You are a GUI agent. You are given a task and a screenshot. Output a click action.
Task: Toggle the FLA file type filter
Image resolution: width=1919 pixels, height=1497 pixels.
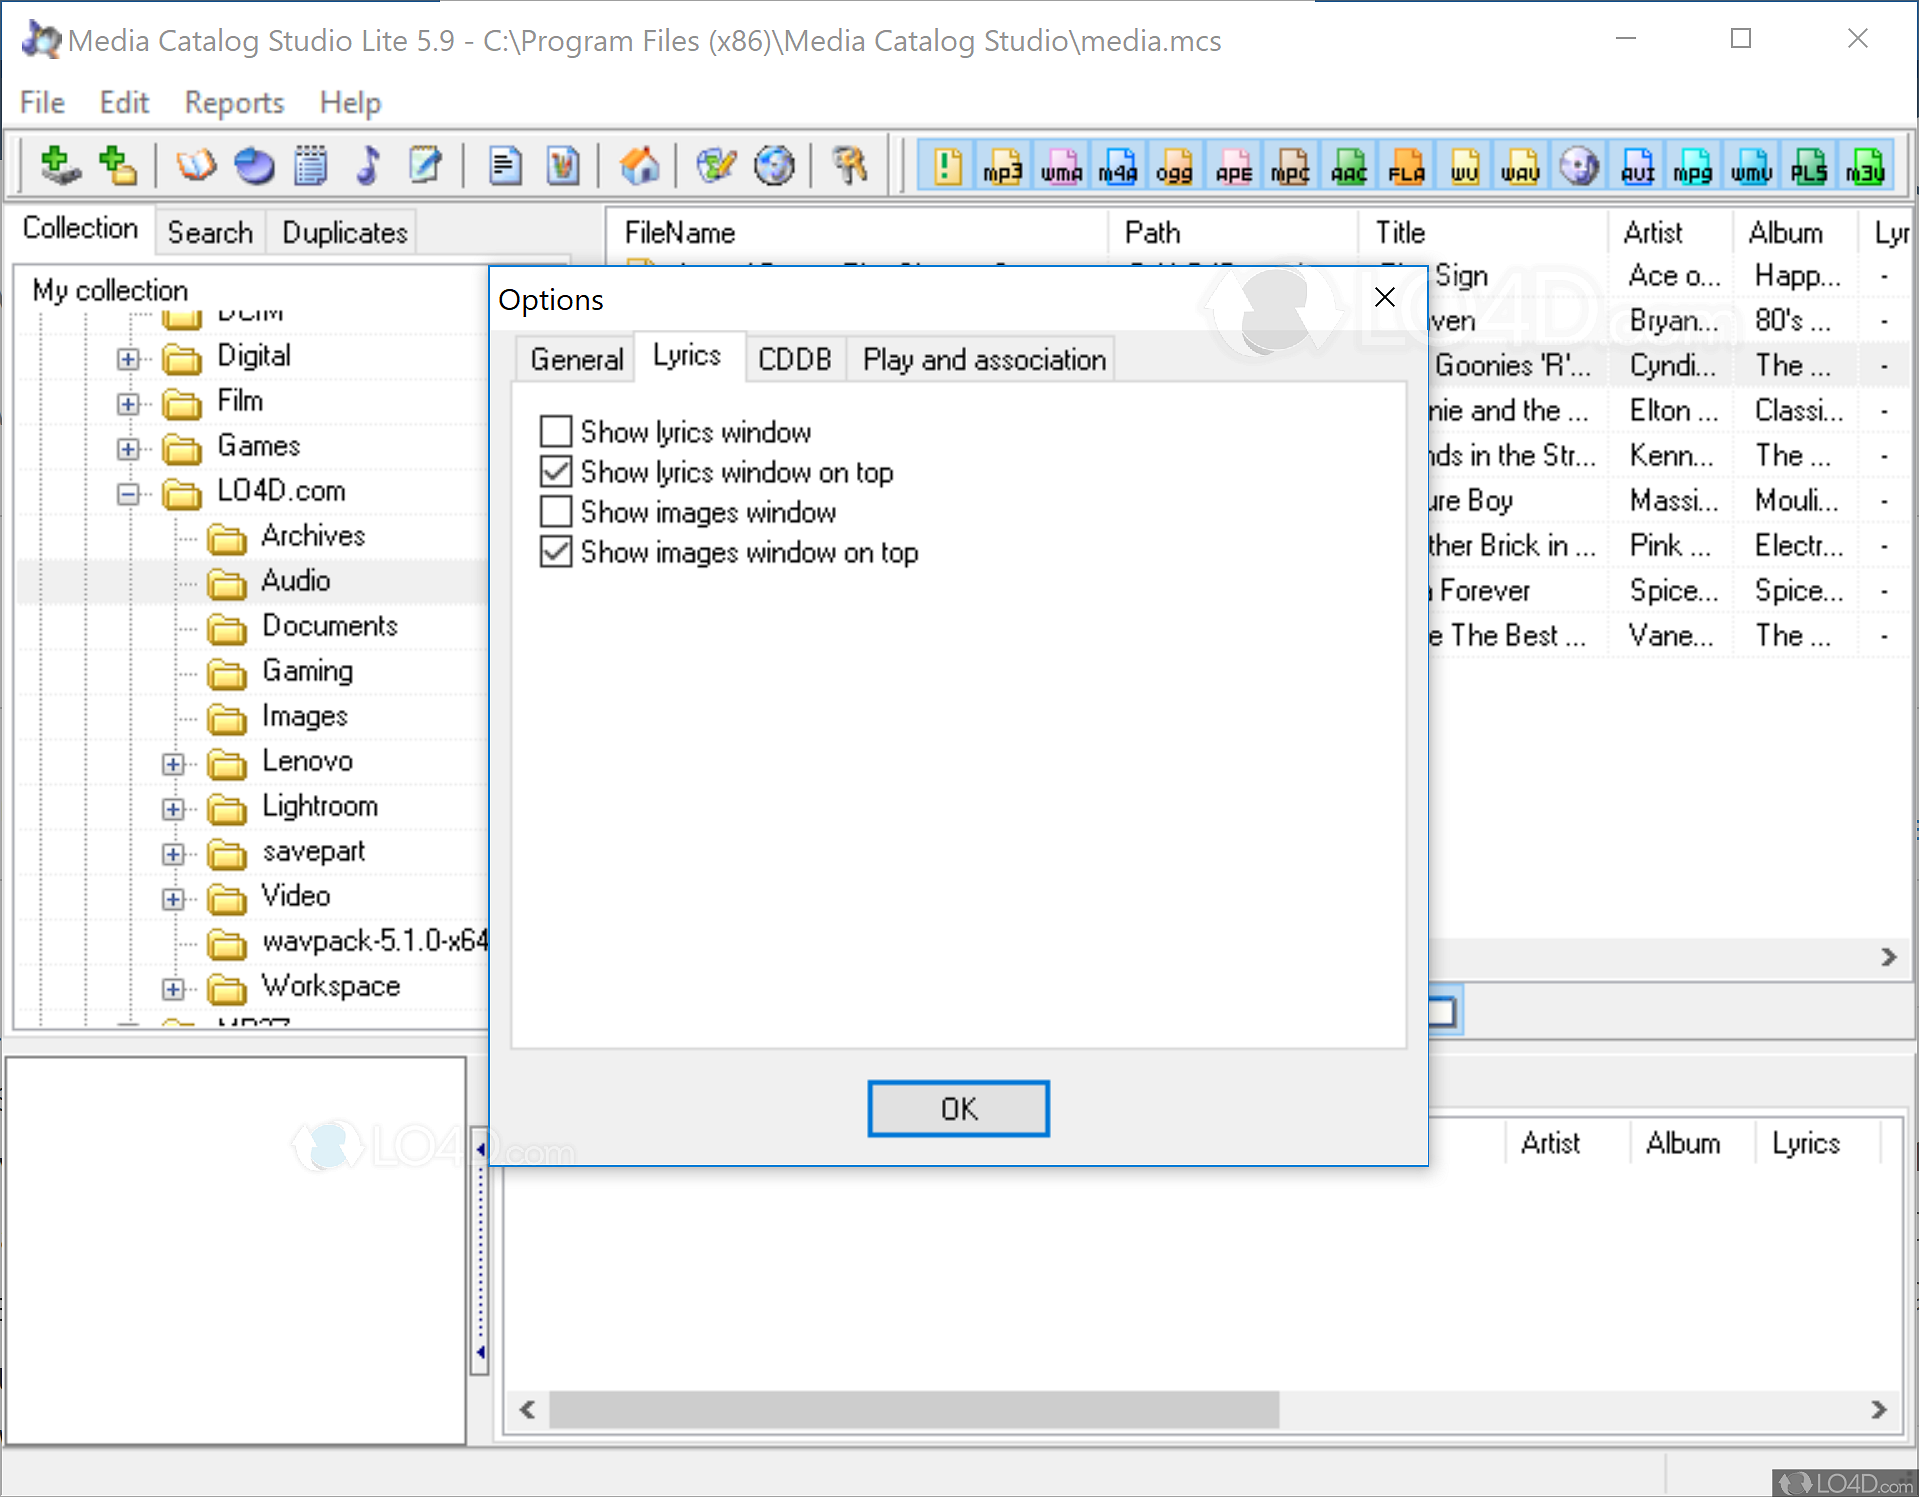1406,166
